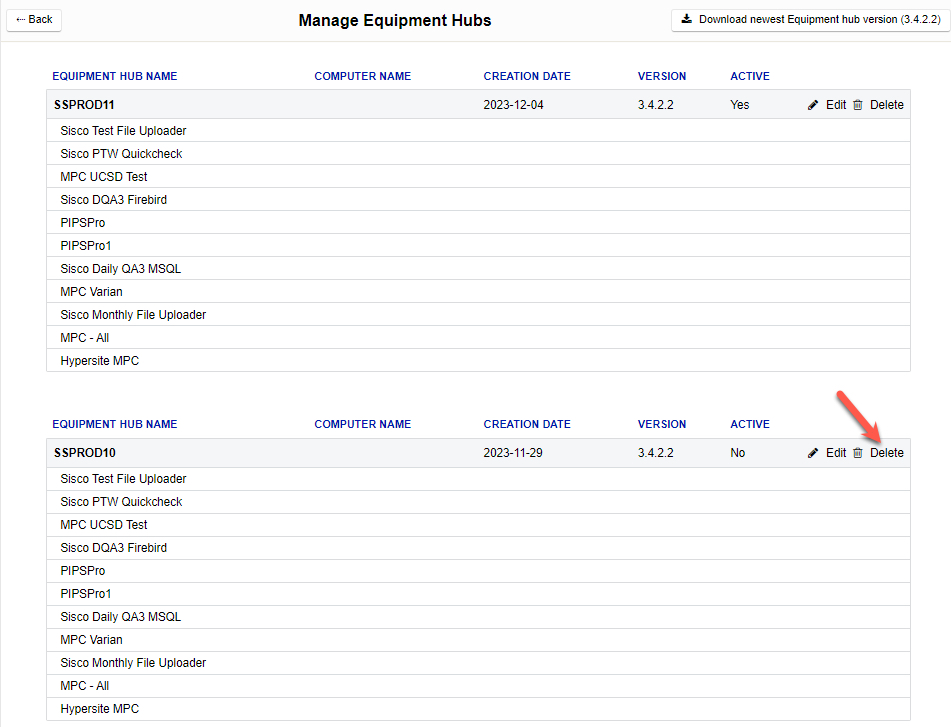This screenshot has height=727, width=951.
Task: Click the first Creation Date column header
Action: (527, 76)
